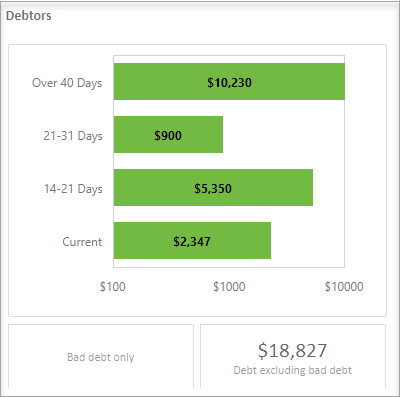Click the Current axis label

click(82, 242)
